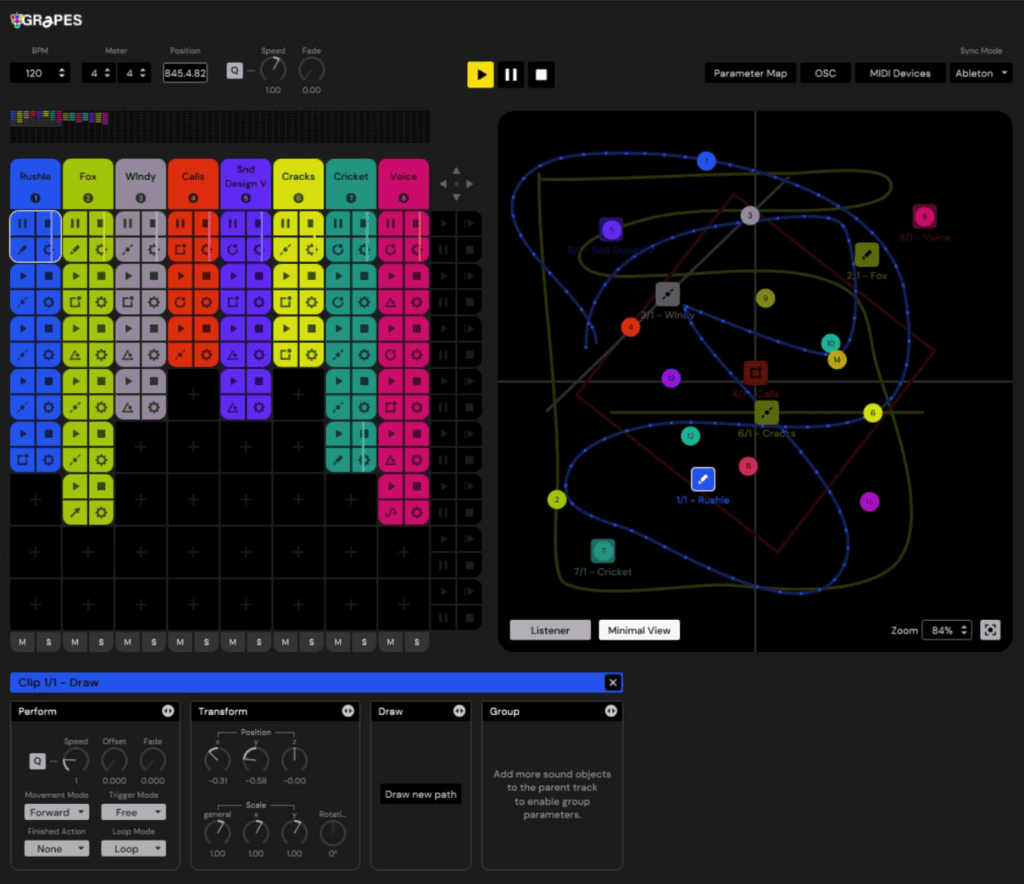Mute the Rushie track

pyautogui.click(x=23, y=642)
